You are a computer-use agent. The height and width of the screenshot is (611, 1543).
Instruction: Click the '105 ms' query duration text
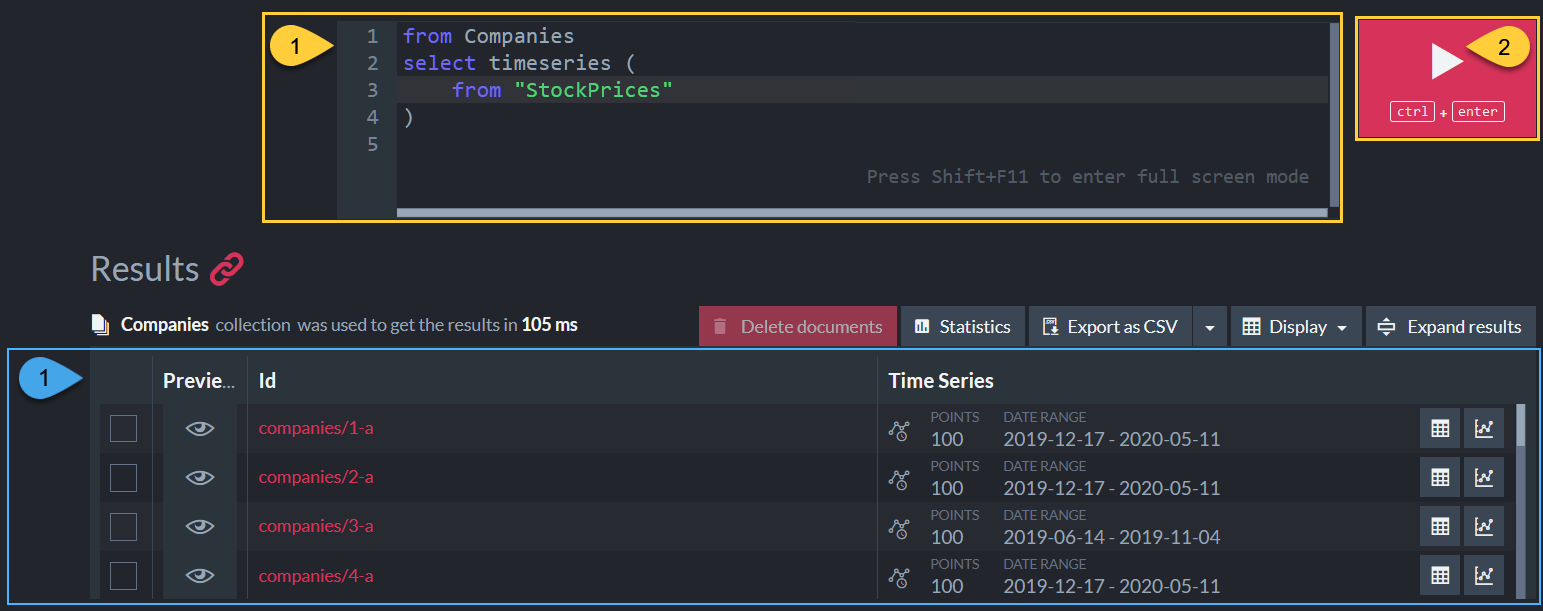[x=549, y=324]
